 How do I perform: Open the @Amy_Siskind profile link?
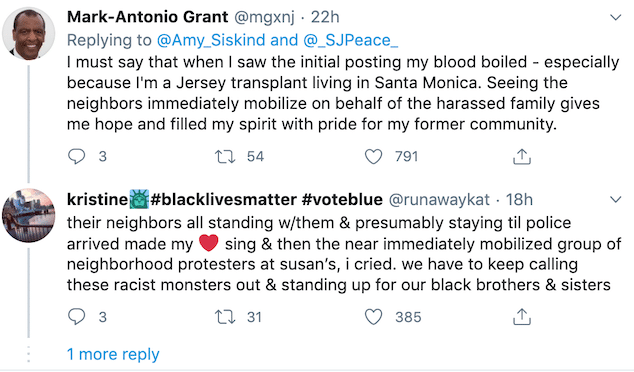pos(211,40)
